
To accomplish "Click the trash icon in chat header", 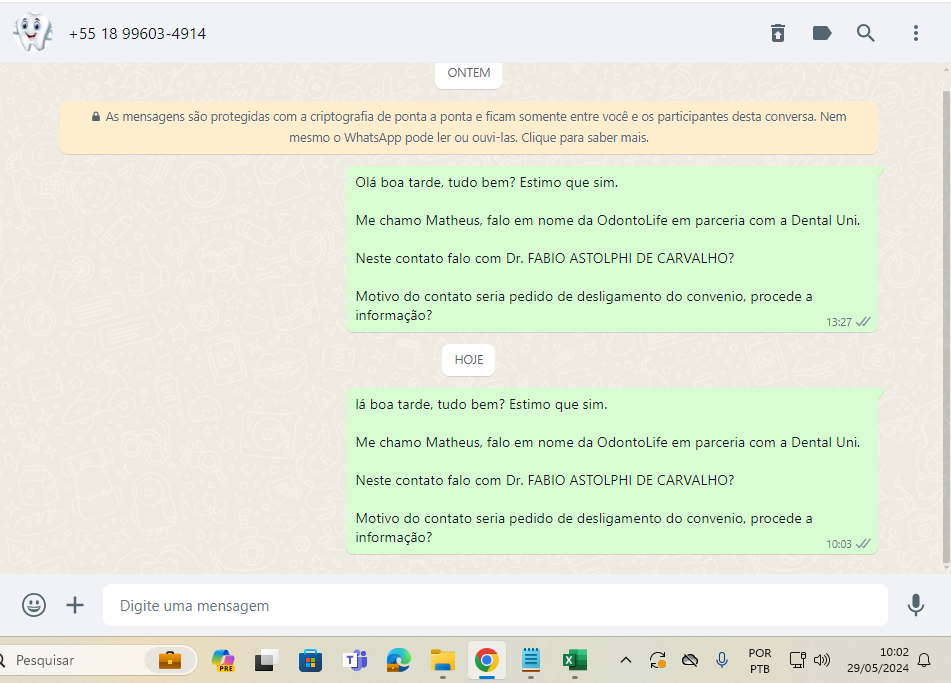I will pyautogui.click(x=778, y=33).
